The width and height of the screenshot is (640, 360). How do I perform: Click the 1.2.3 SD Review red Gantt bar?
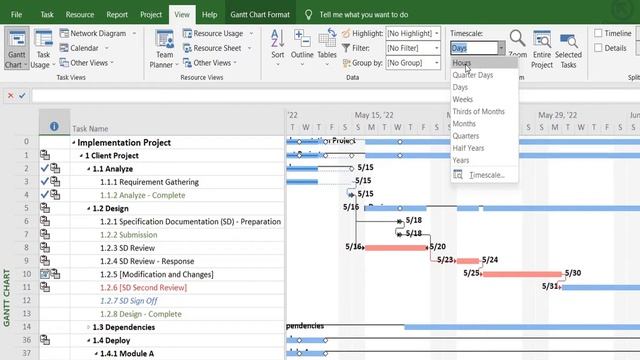(x=396, y=247)
